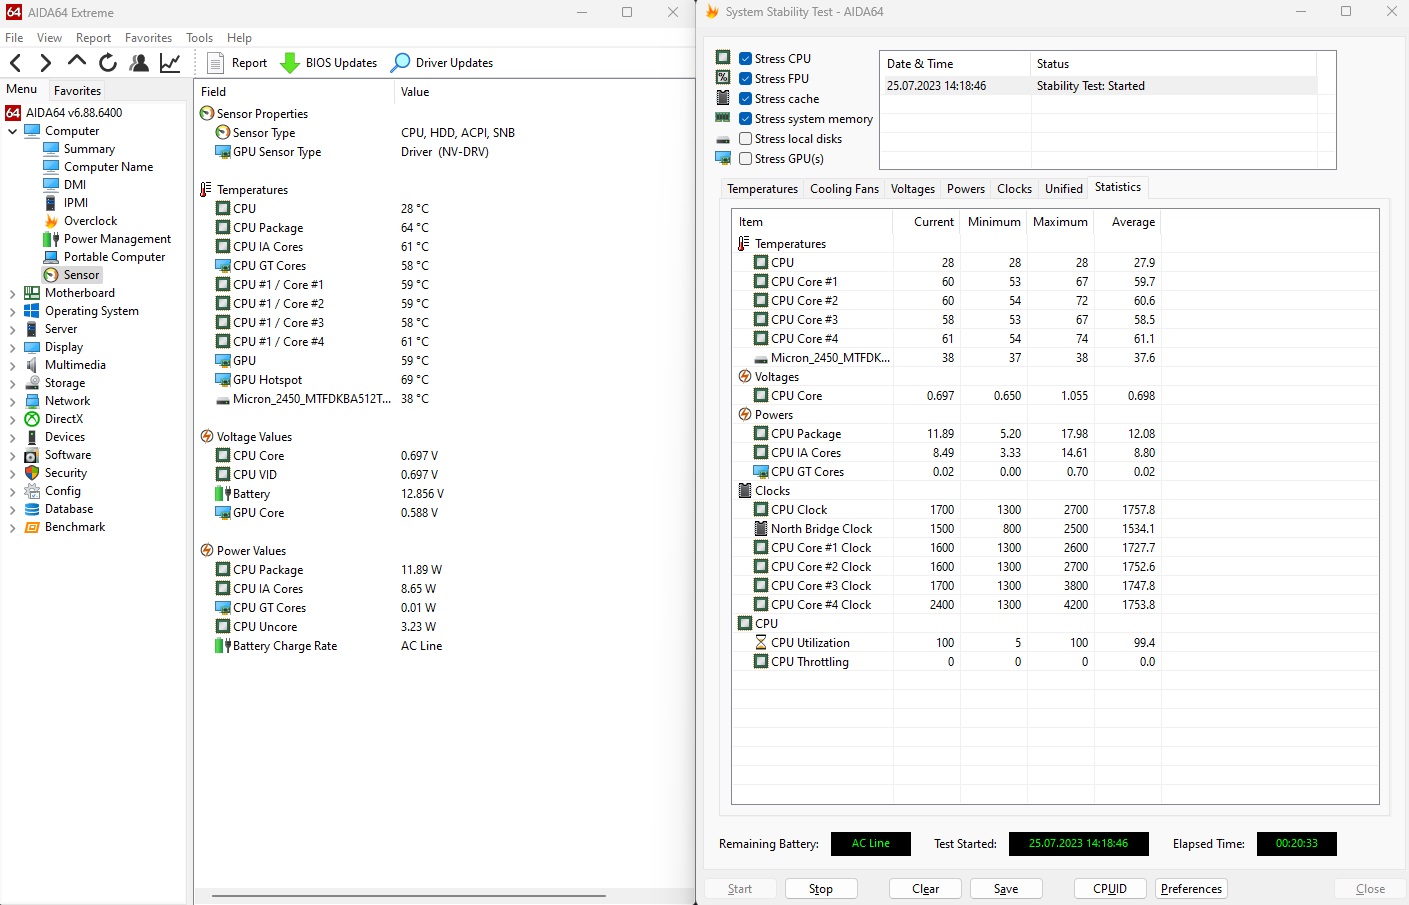Expand the Network tree node
The height and width of the screenshot is (905, 1409).
[12, 401]
